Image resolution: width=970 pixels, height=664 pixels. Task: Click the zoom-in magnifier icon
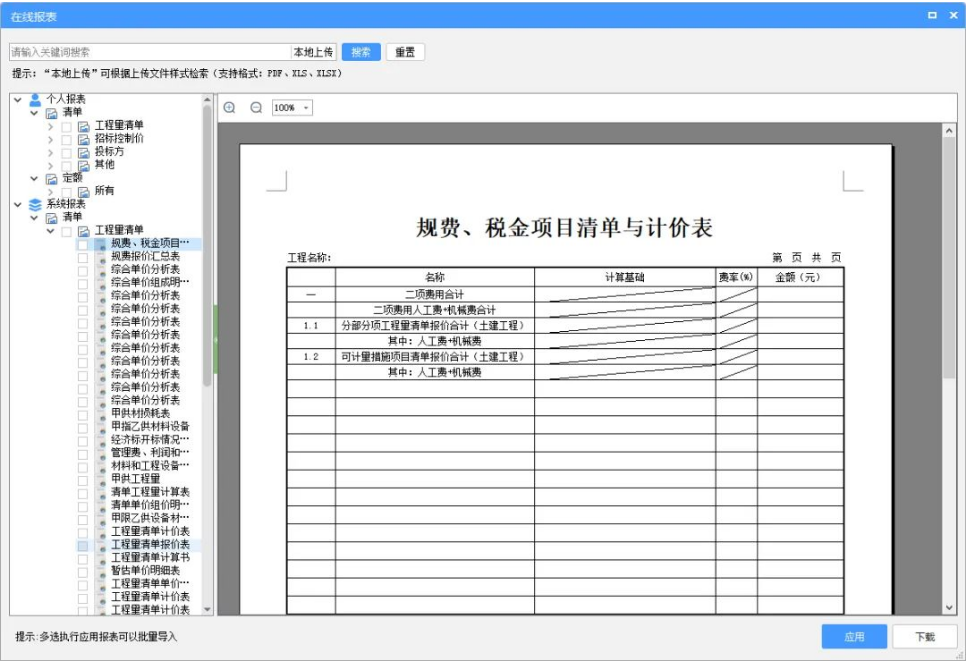point(228,105)
